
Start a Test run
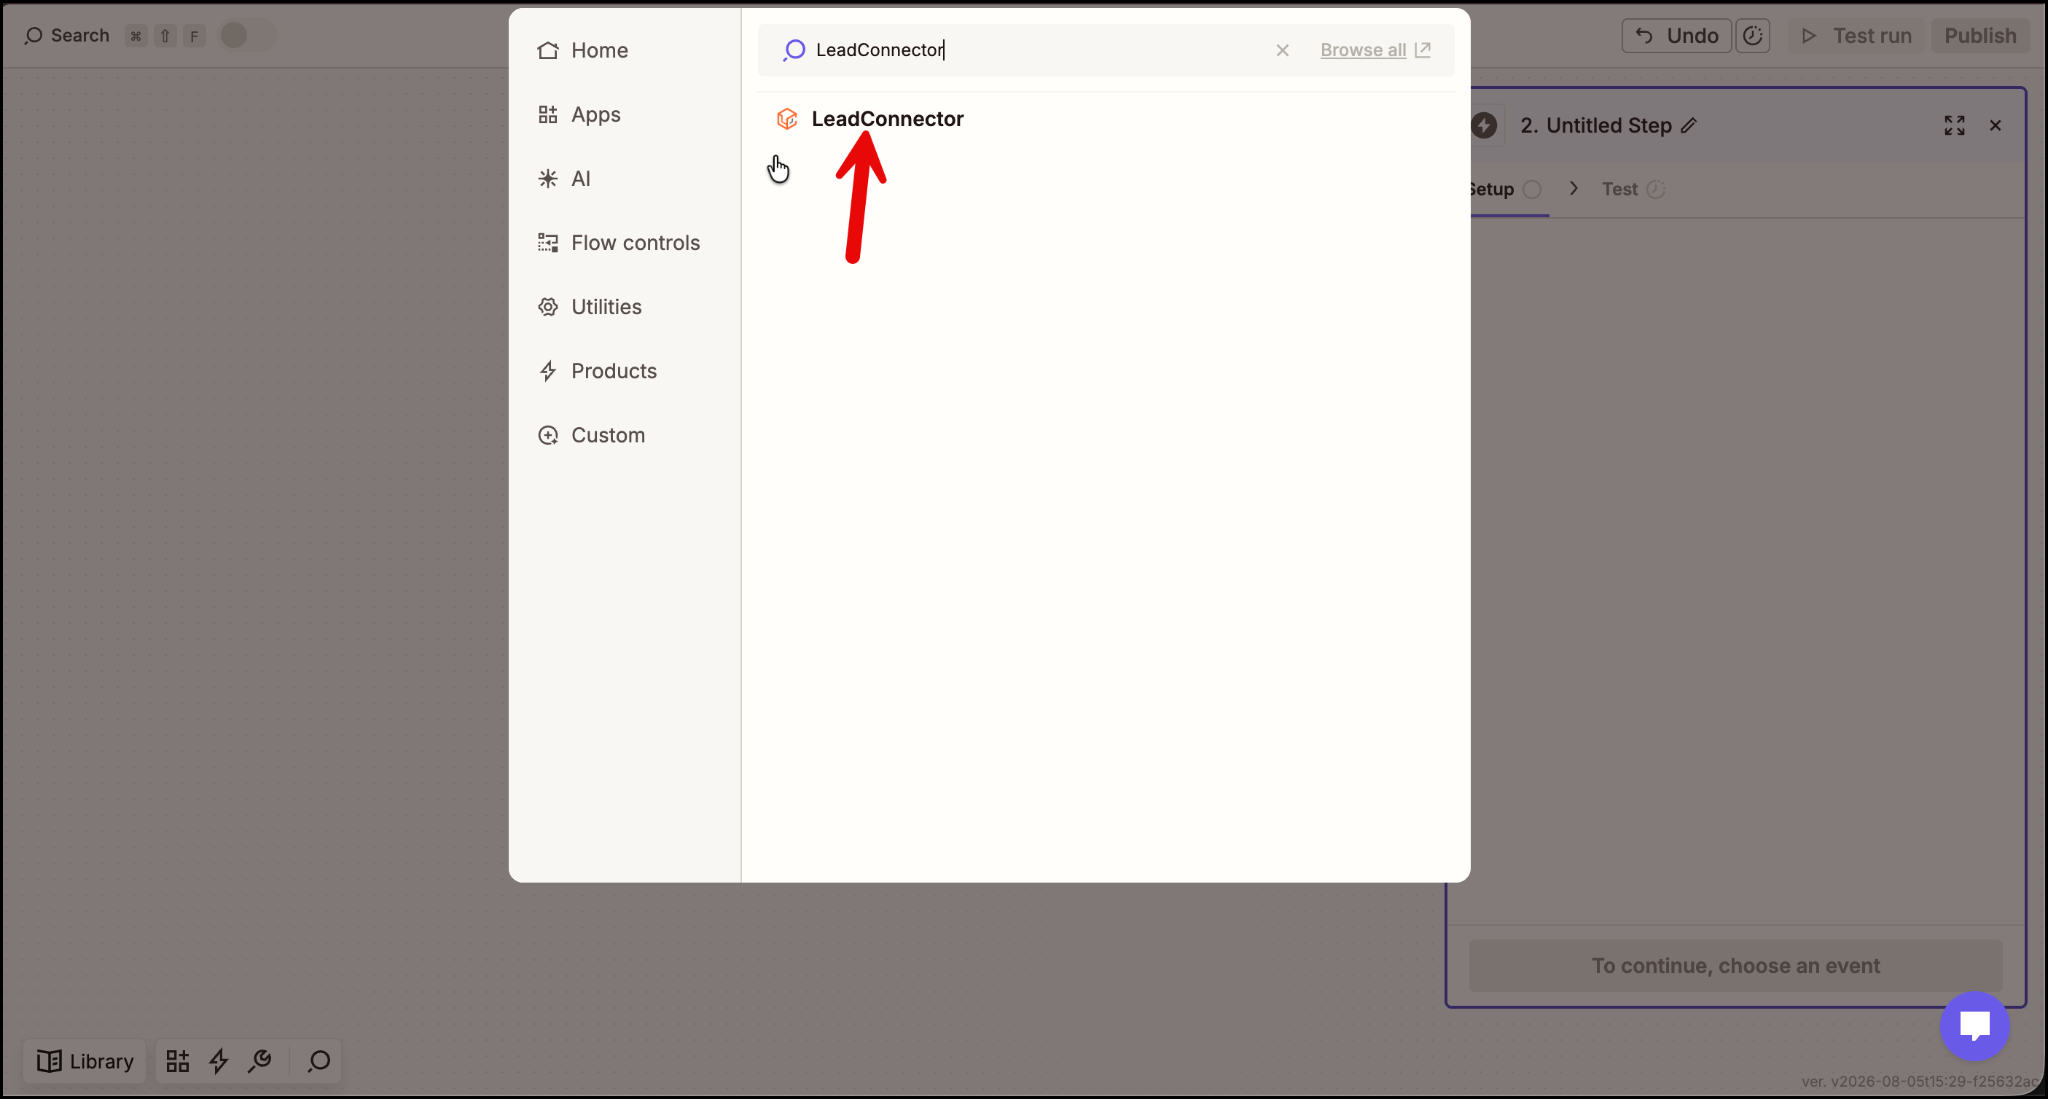1856,35
